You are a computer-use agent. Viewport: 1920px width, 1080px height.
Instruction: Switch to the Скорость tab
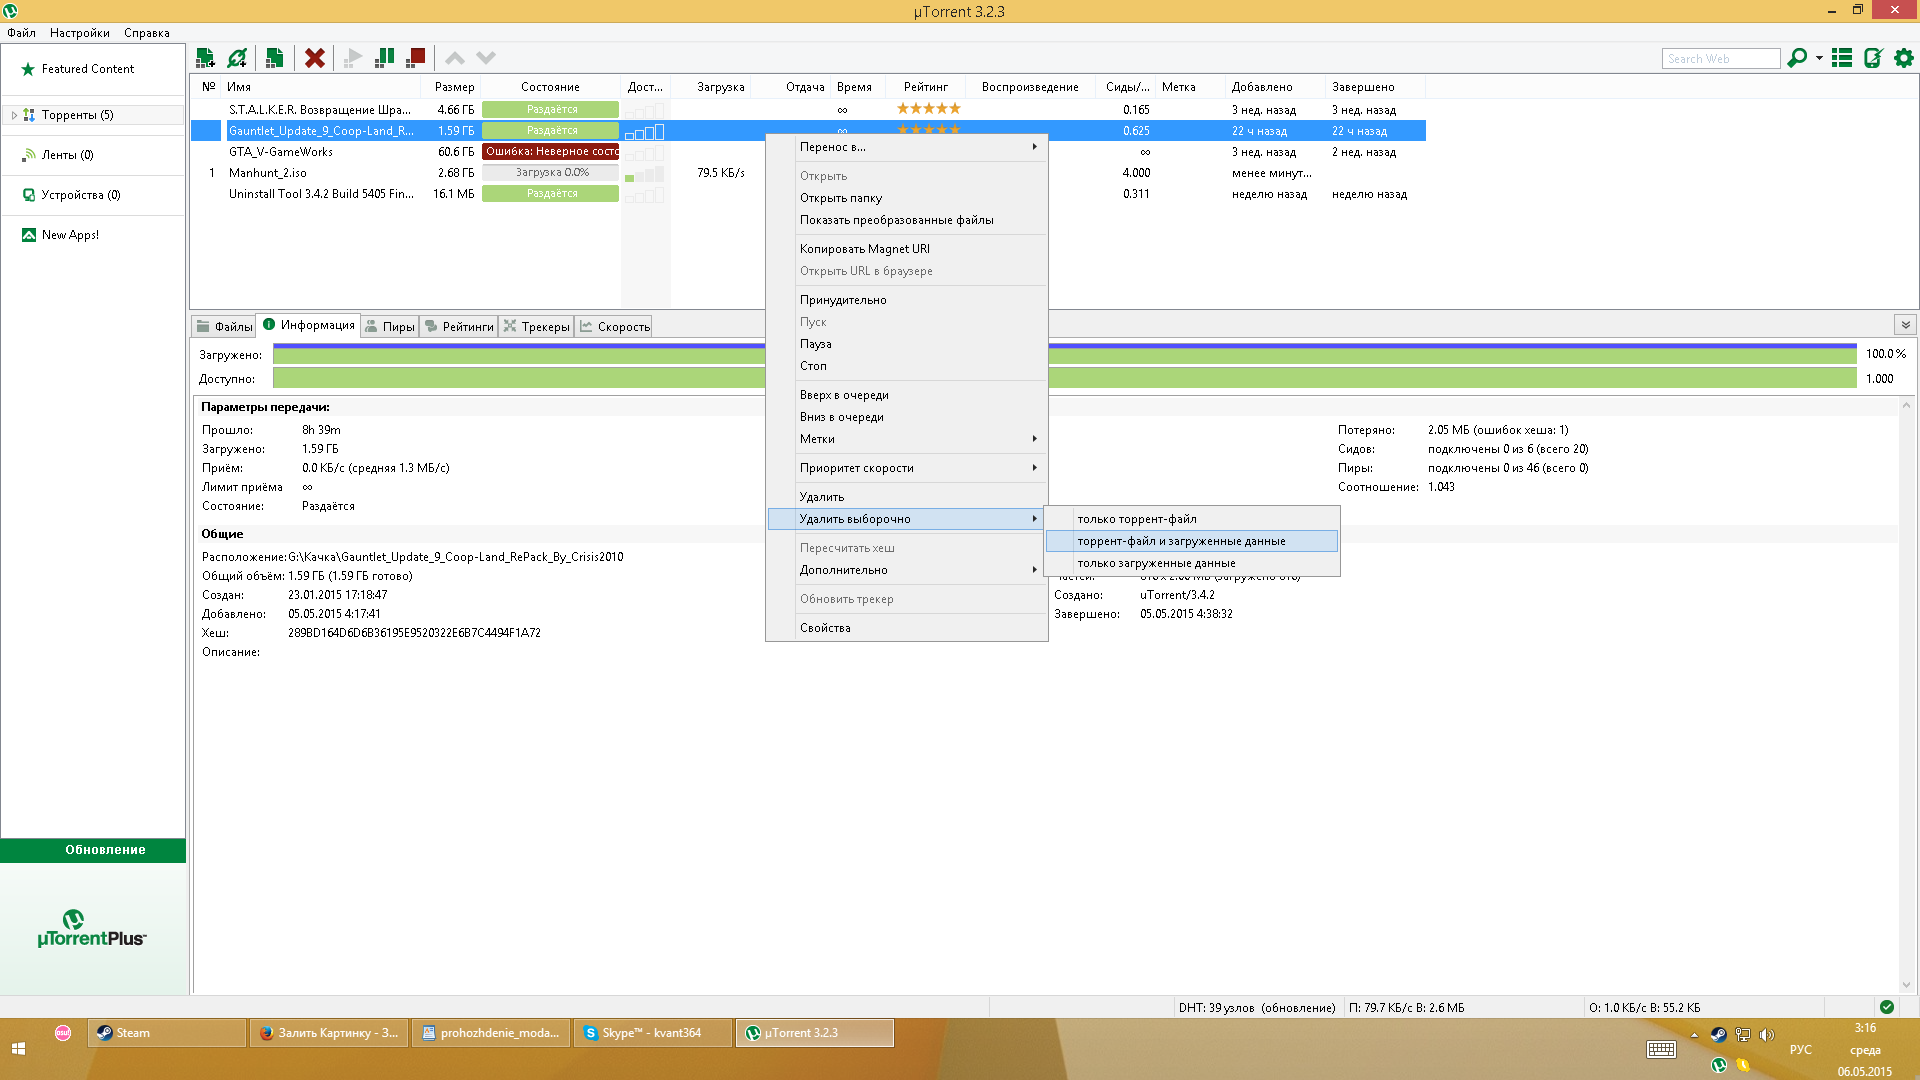[x=614, y=327]
